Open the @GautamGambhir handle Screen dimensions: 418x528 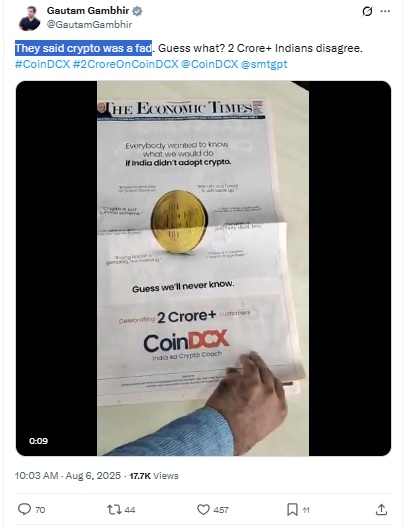point(89,24)
